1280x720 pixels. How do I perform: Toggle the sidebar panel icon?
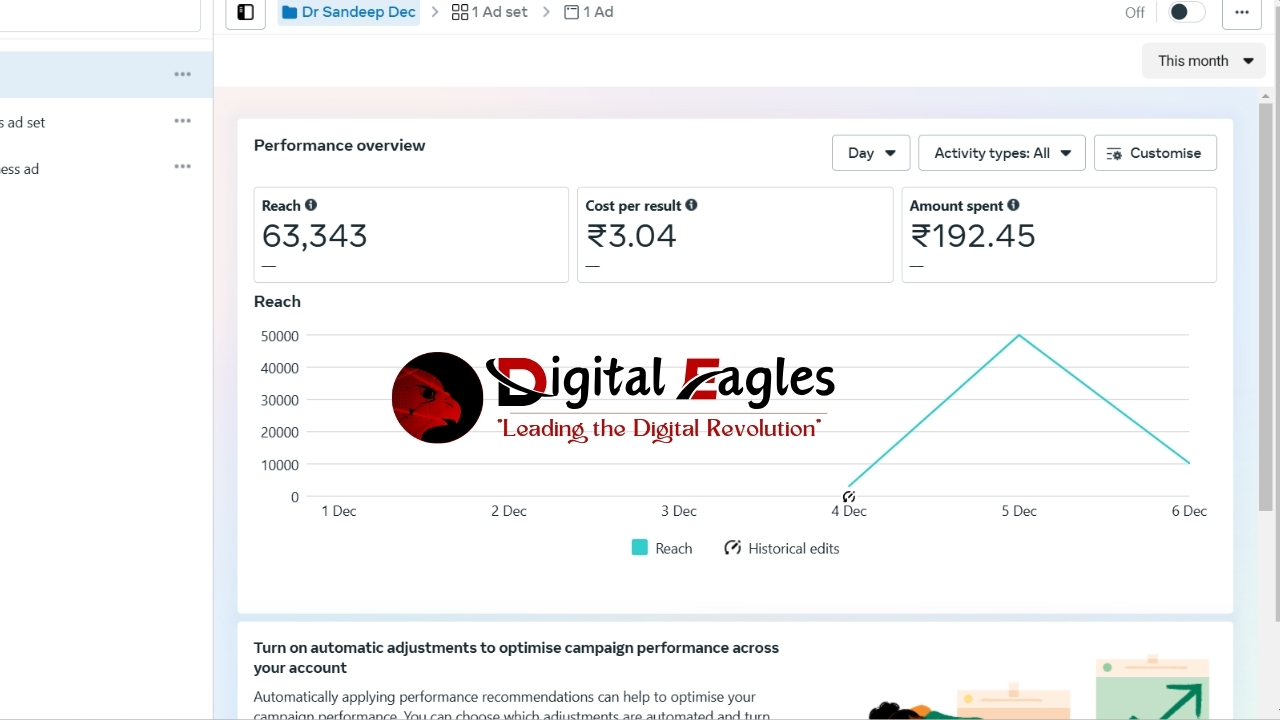click(x=245, y=13)
